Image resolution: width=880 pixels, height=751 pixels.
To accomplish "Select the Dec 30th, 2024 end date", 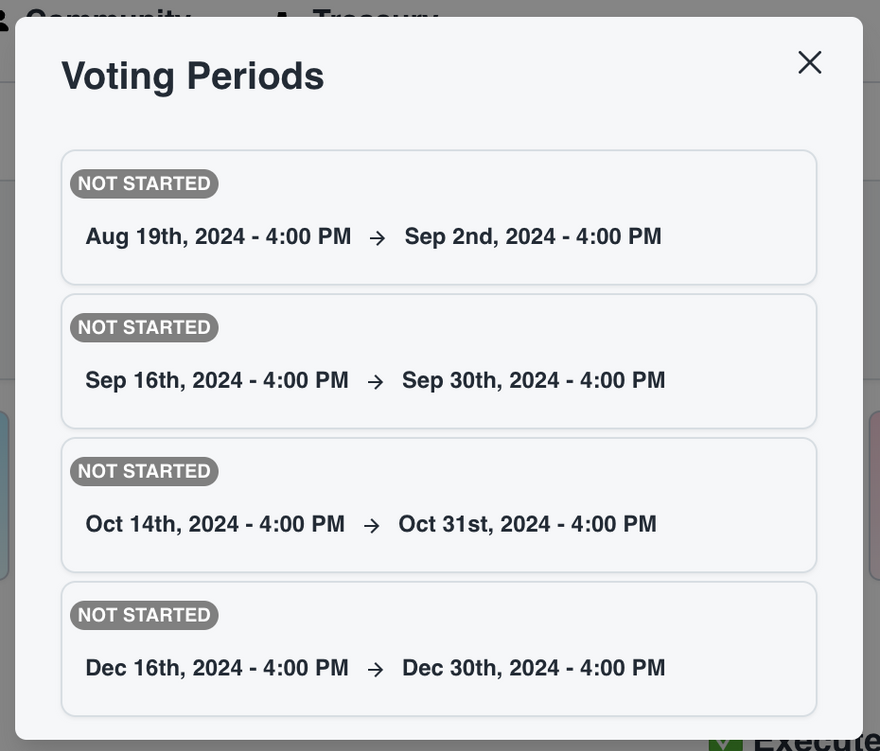I will tap(533, 668).
